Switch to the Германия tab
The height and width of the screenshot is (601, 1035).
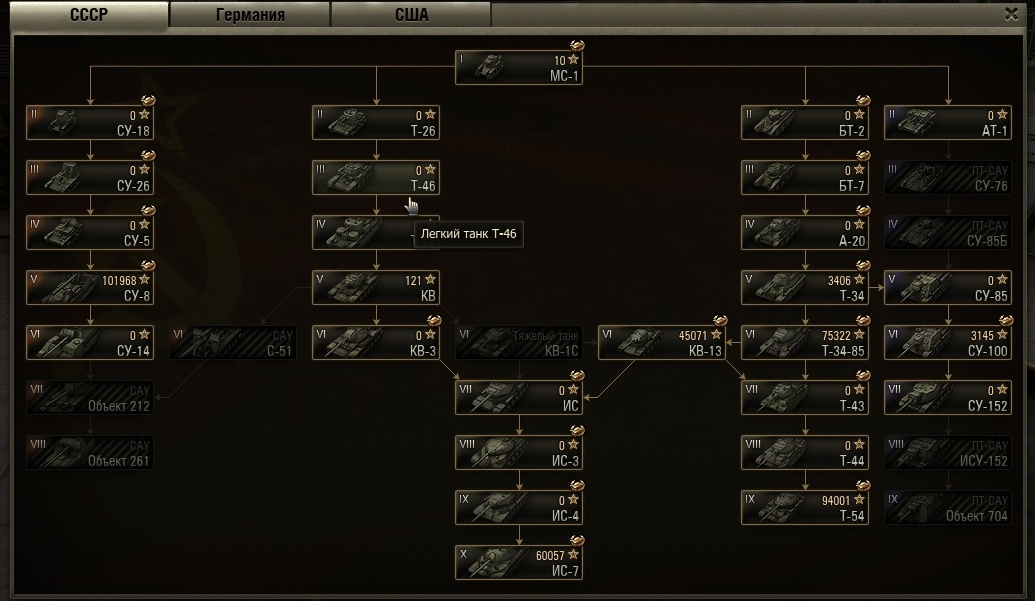[250, 15]
